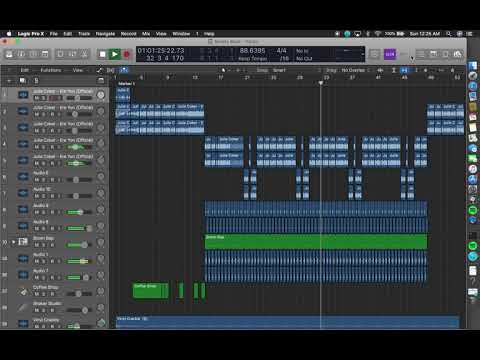The image size is (480, 360).
Task: Open the Navigate menu
Action: pos(105,34)
